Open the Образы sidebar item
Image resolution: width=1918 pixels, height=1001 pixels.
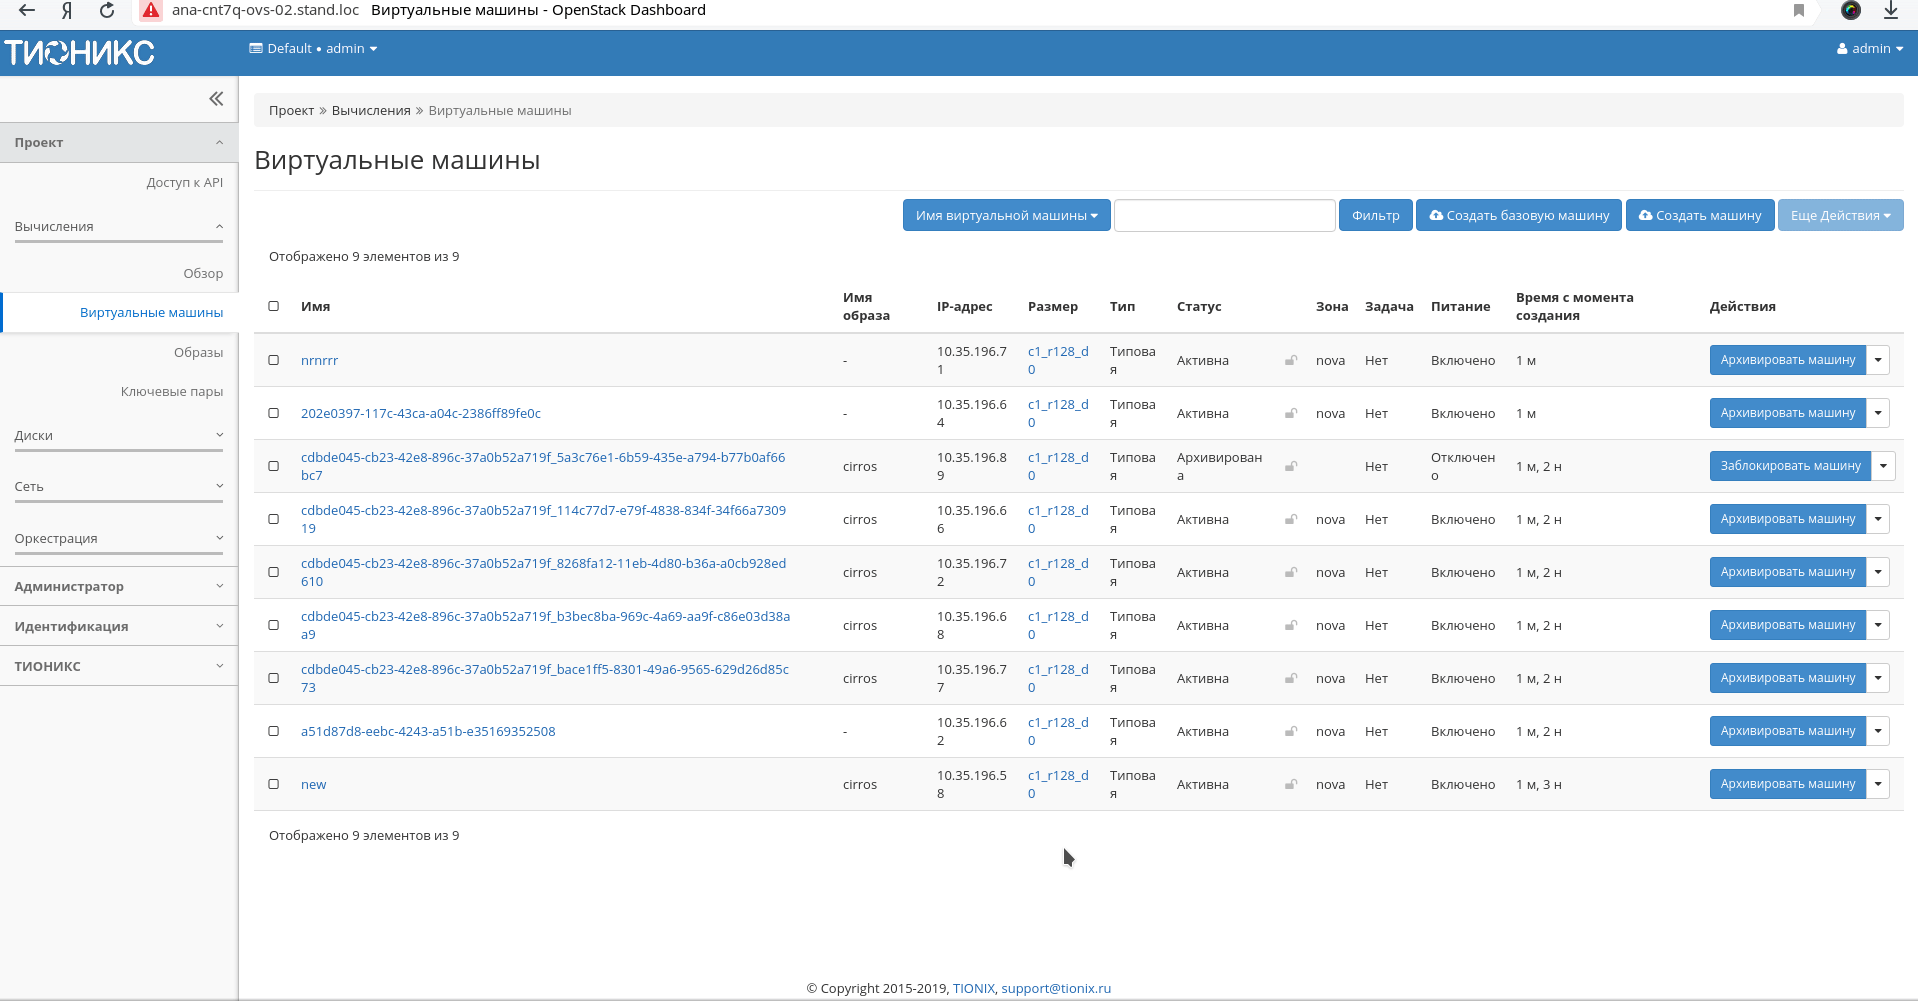coord(198,352)
